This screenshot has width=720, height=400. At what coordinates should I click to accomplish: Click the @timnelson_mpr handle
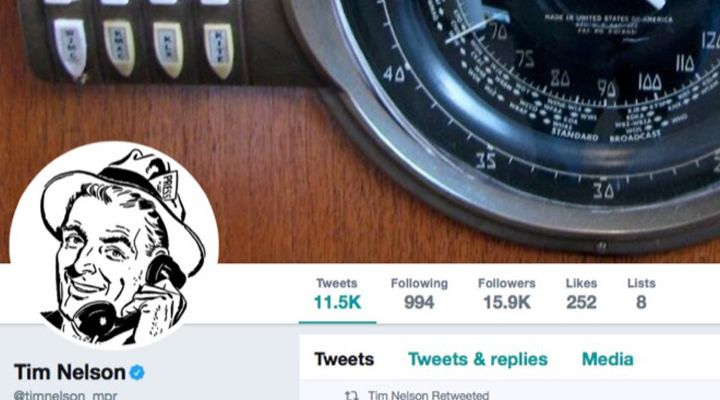coord(65,395)
